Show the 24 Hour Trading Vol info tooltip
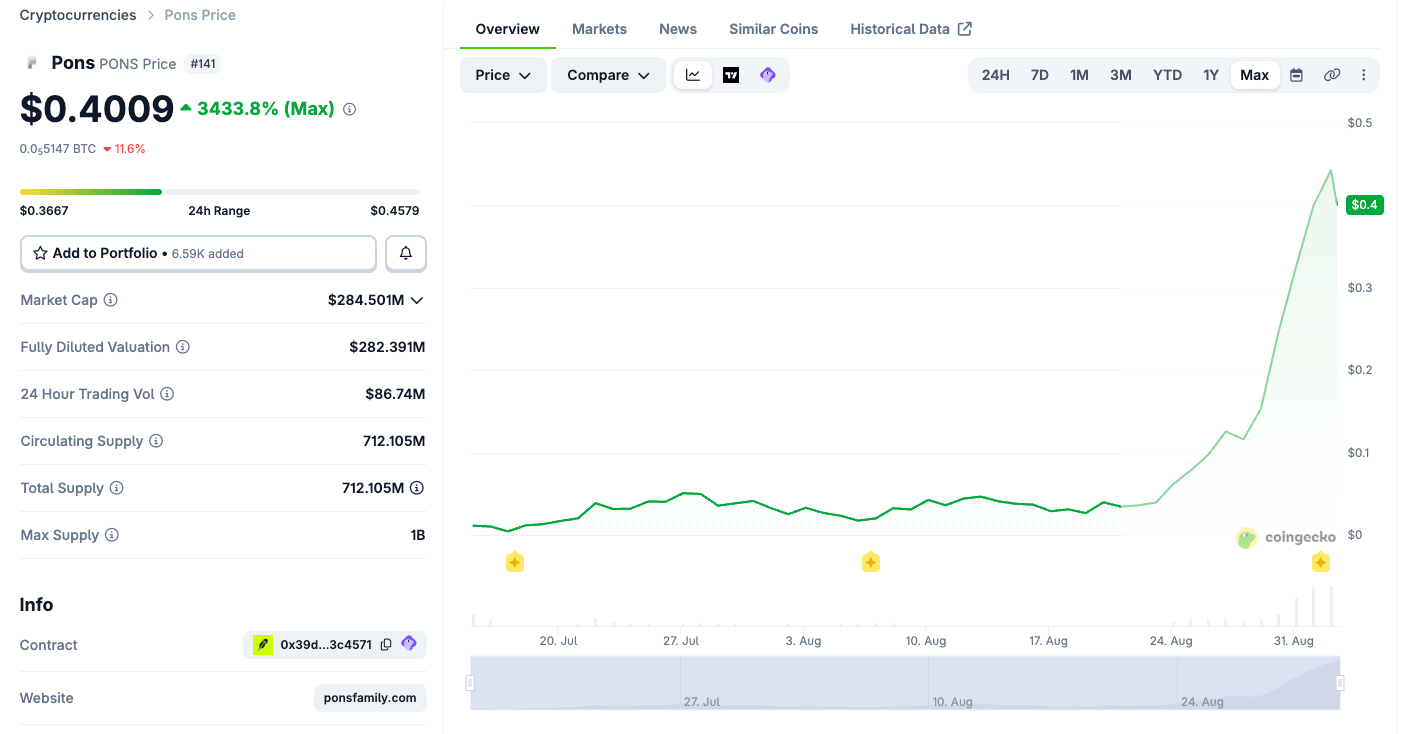This screenshot has width=1409, height=734. coord(167,394)
